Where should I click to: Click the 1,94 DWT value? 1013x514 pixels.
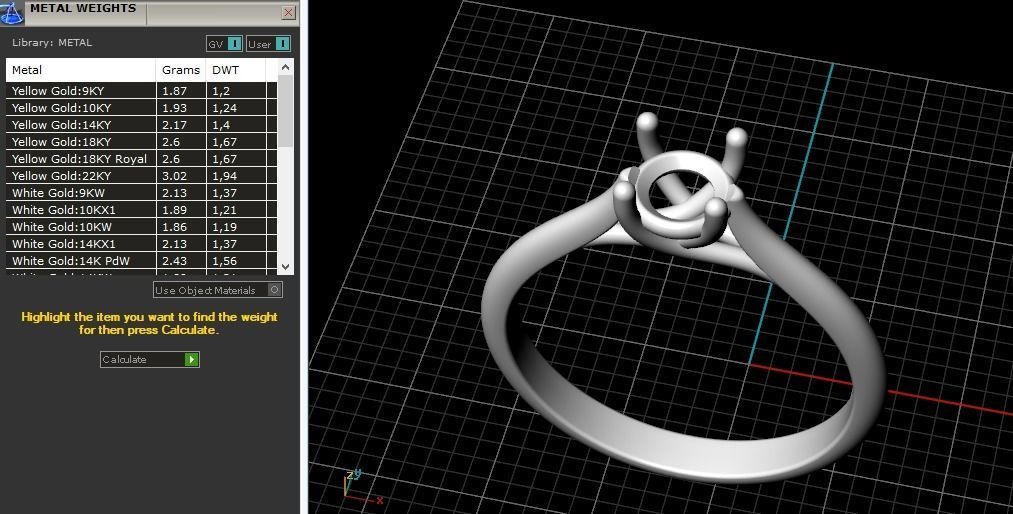[x=225, y=176]
